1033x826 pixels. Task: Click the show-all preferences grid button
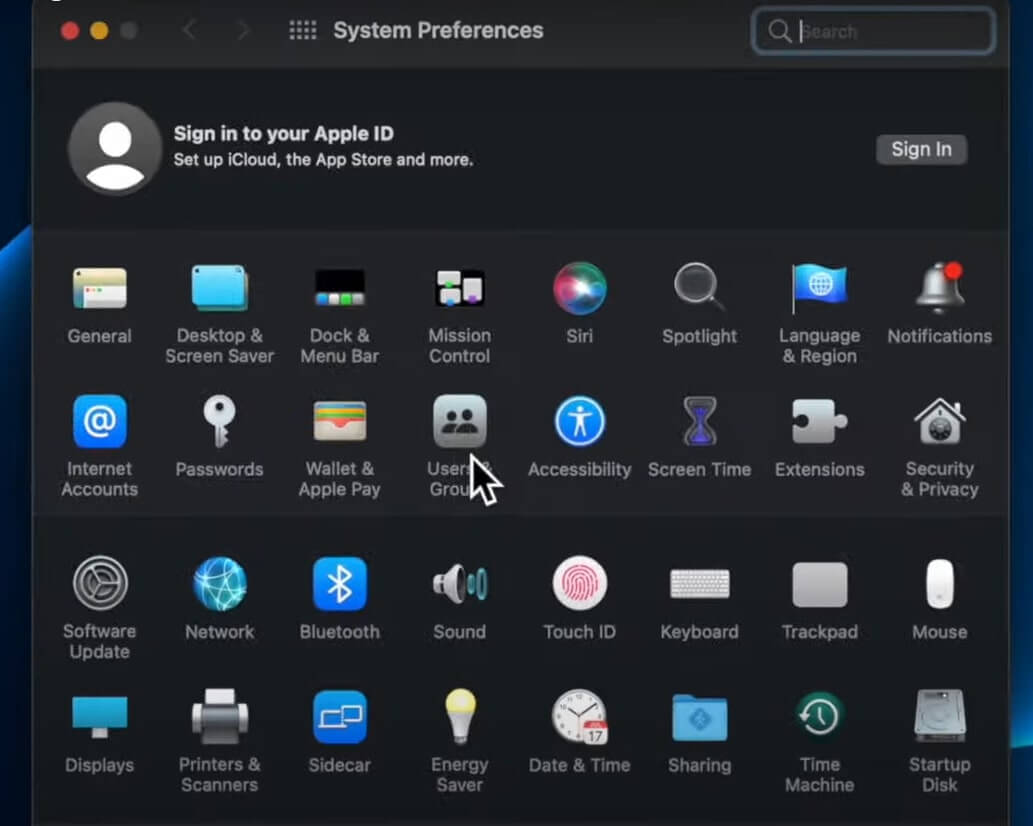[x=301, y=30]
